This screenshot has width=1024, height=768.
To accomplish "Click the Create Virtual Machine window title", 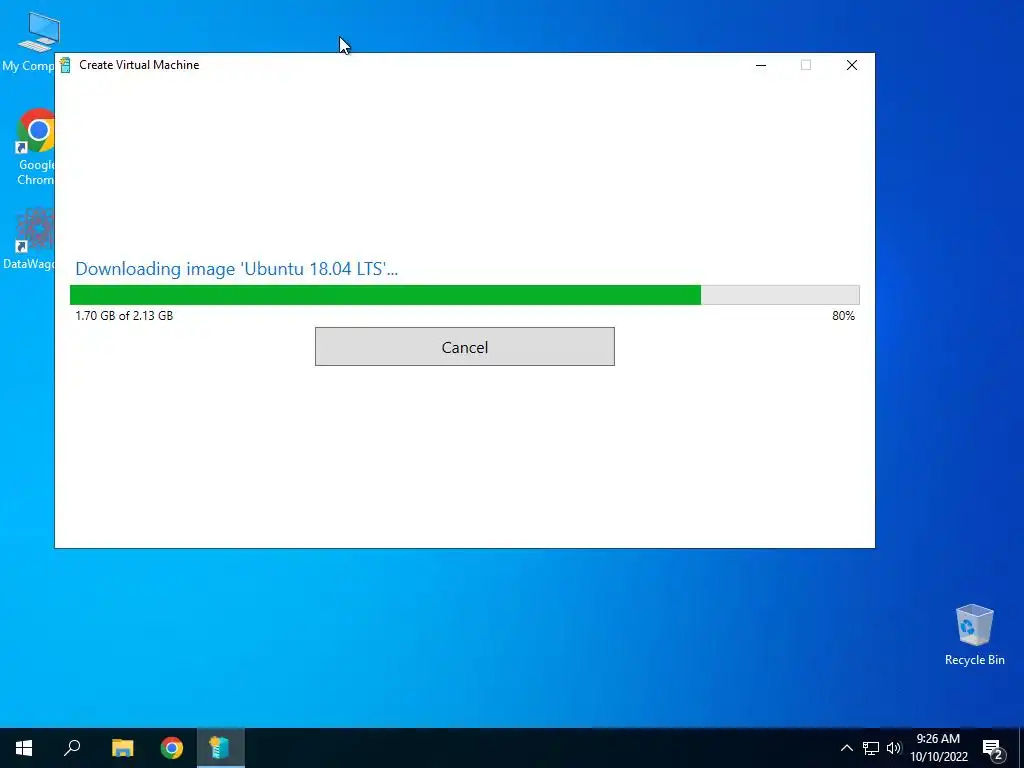I will coord(139,65).
